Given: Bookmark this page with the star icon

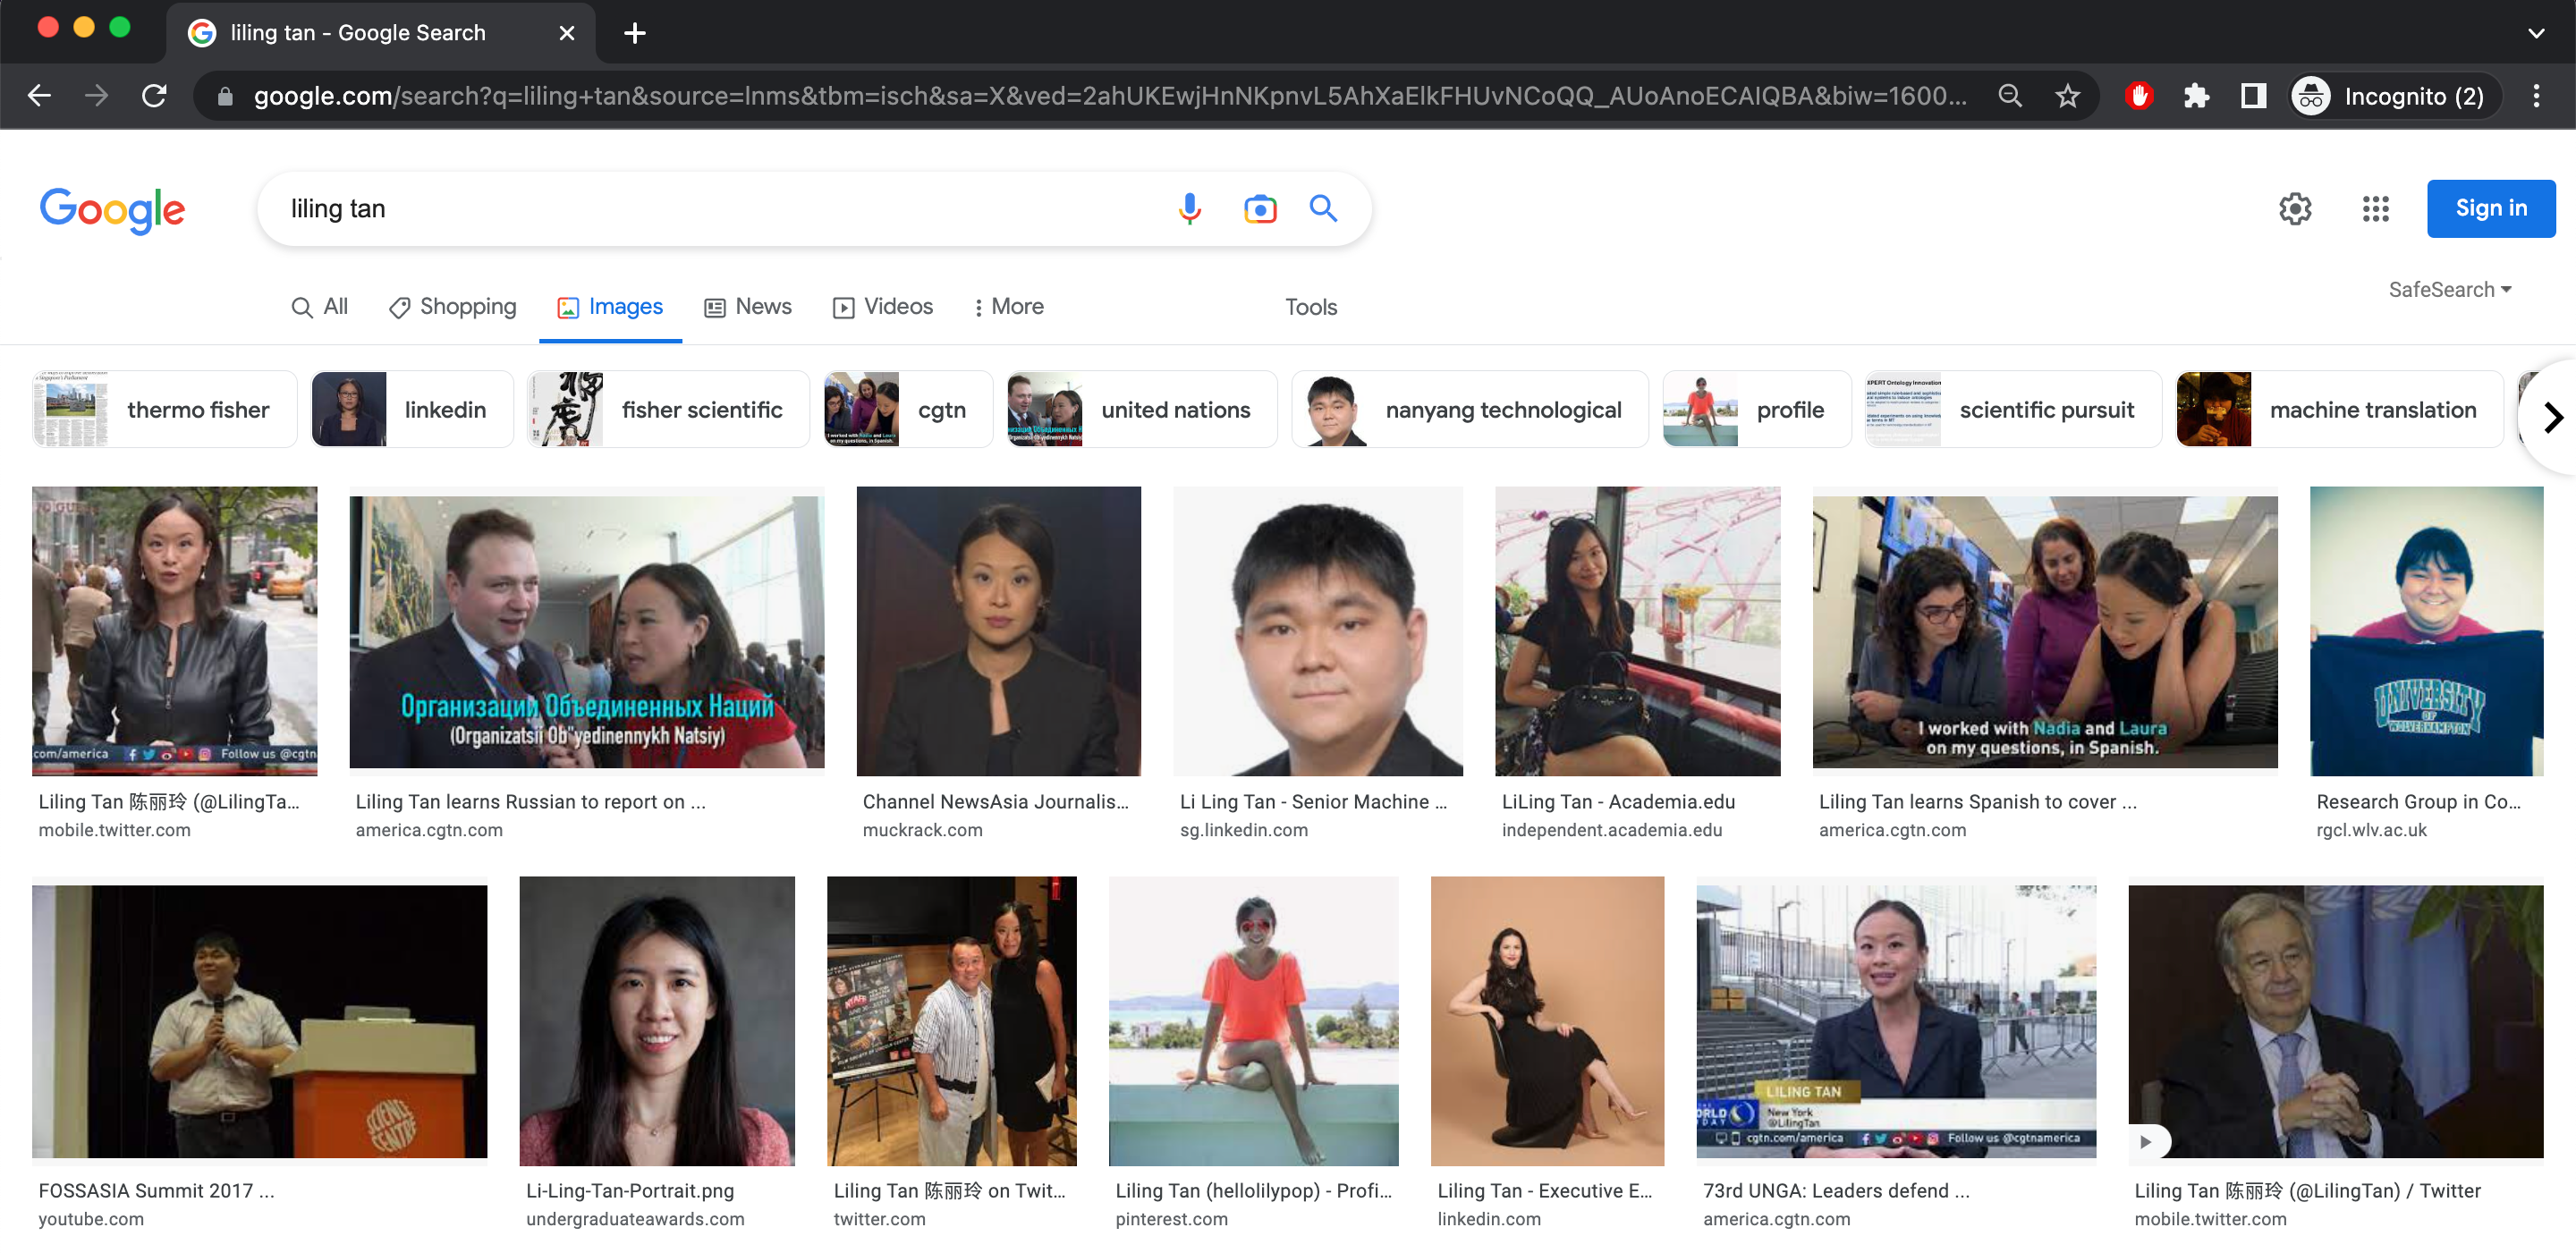Looking at the screenshot, I should (2067, 96).
